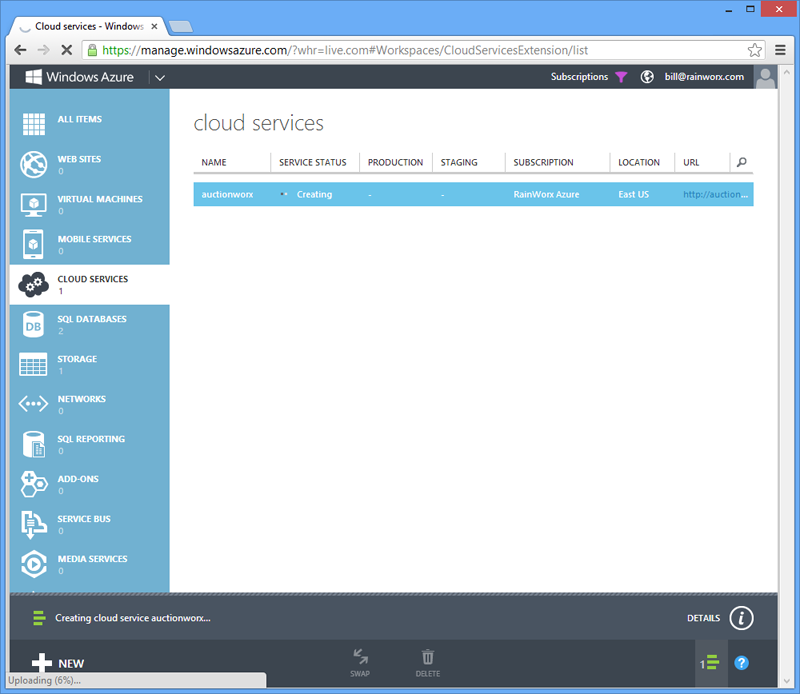Viewport: 800px width, 694px height.
Task: Sort by the Service Status column
Action: tap(313, 162)
